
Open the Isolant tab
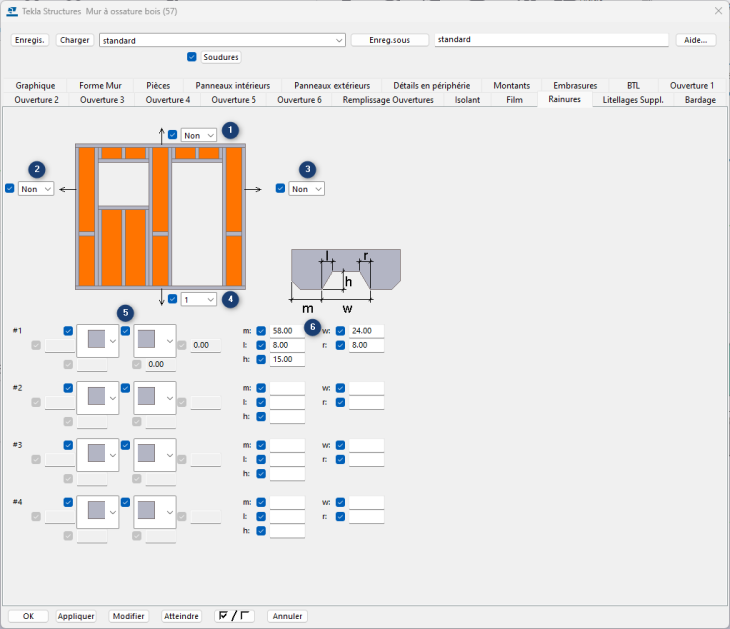click(x=467, y=100)
